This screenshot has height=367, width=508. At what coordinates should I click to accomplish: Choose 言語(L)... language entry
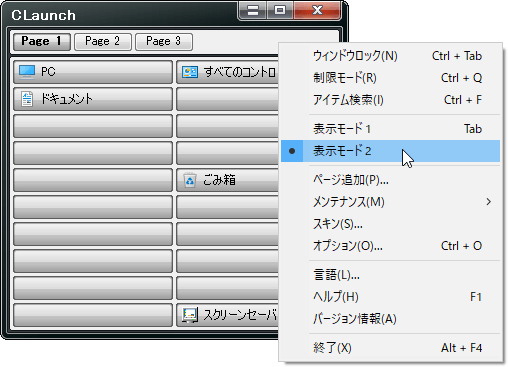pyautogui.click(x=390, y=275)
